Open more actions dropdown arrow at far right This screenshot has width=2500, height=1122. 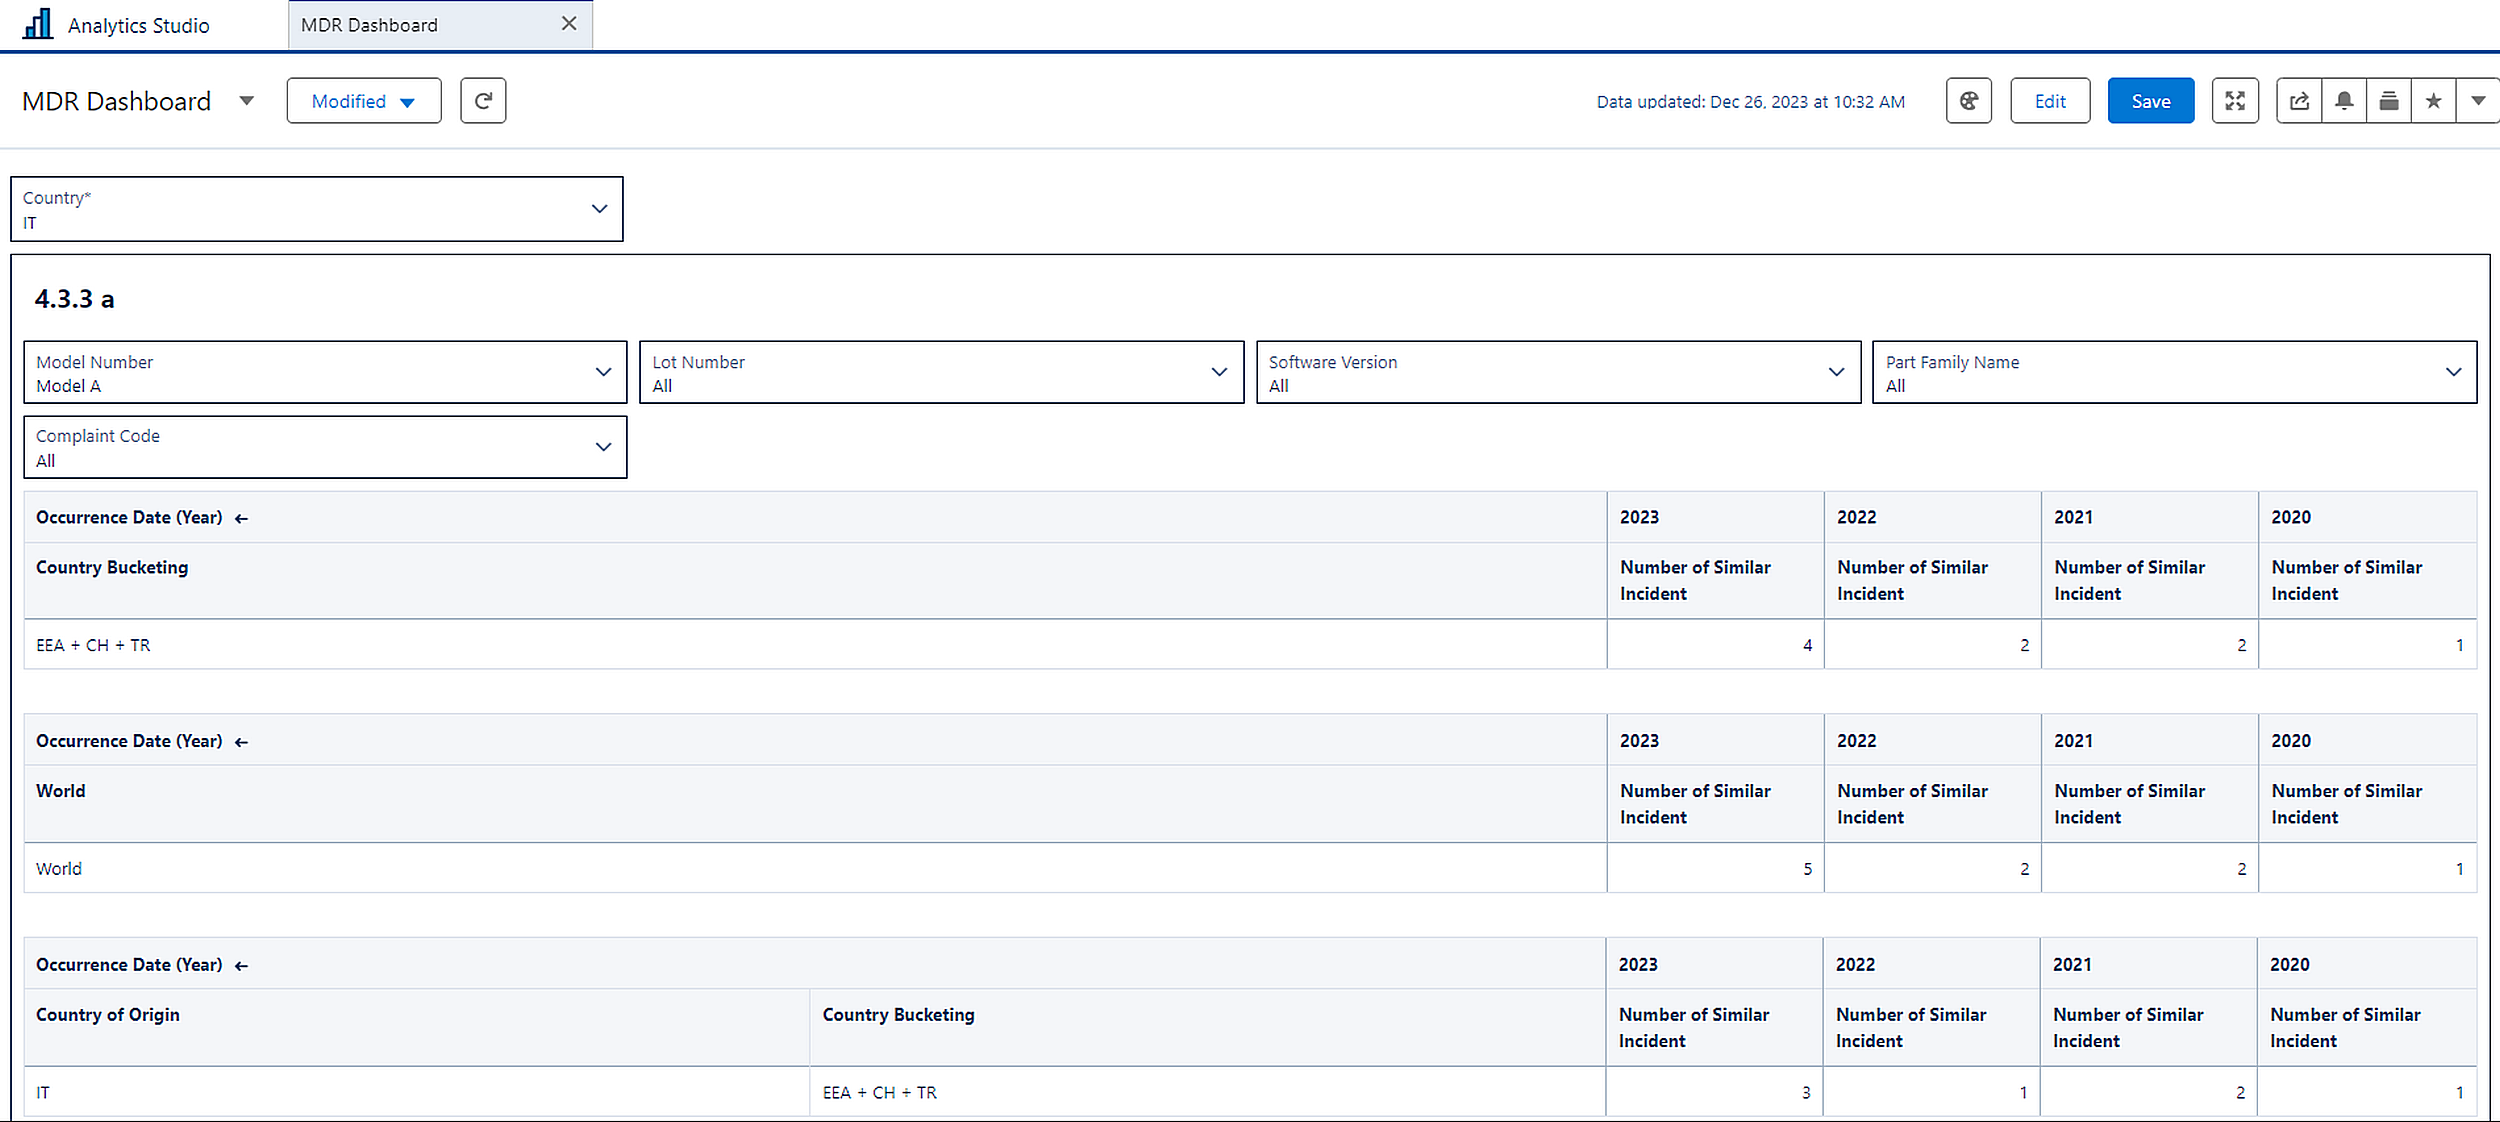coord(2478,101)
